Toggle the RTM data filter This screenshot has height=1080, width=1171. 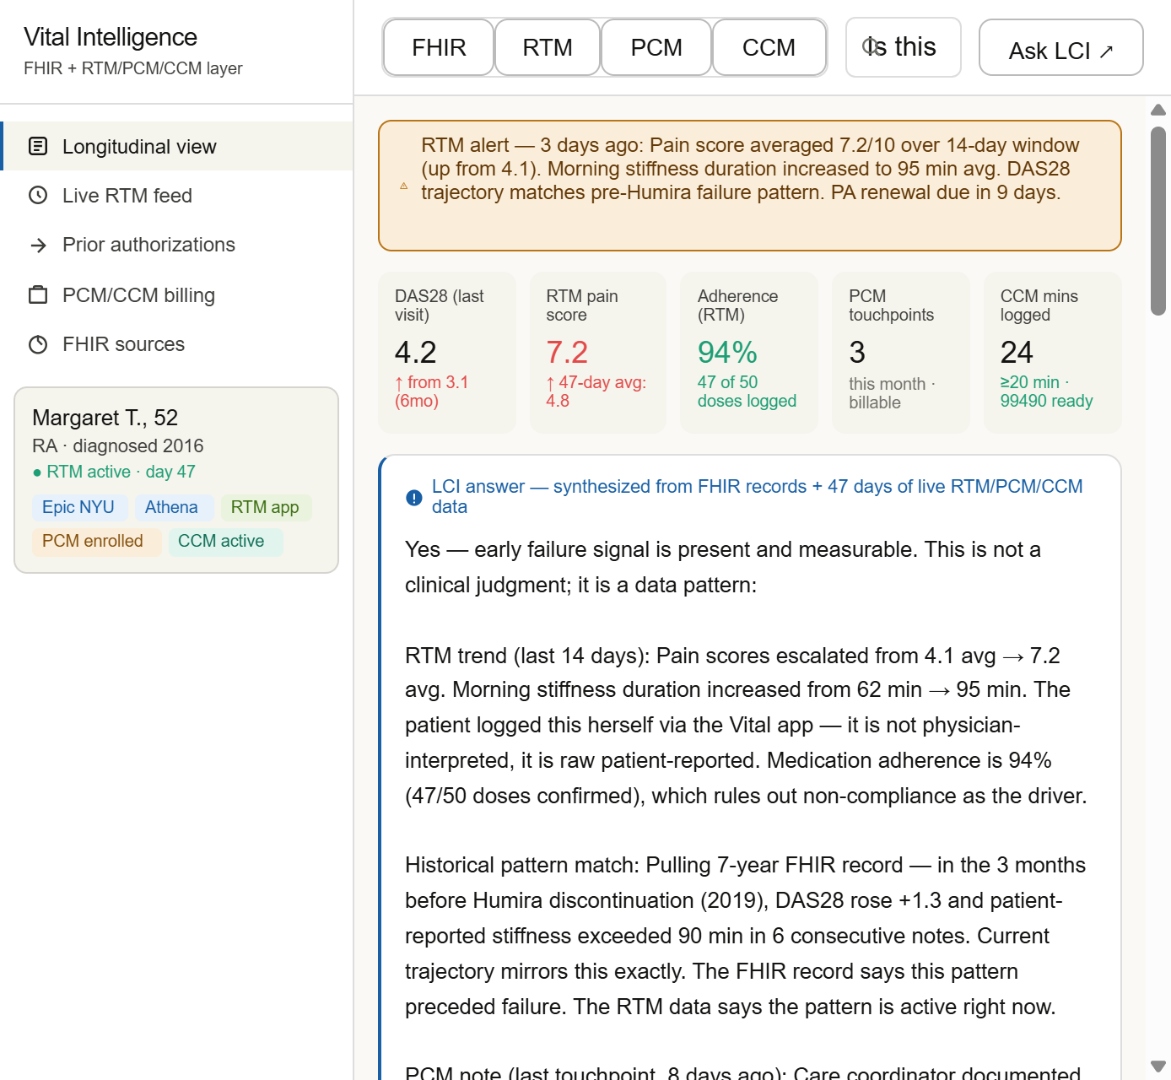click(x=547, y=47)
